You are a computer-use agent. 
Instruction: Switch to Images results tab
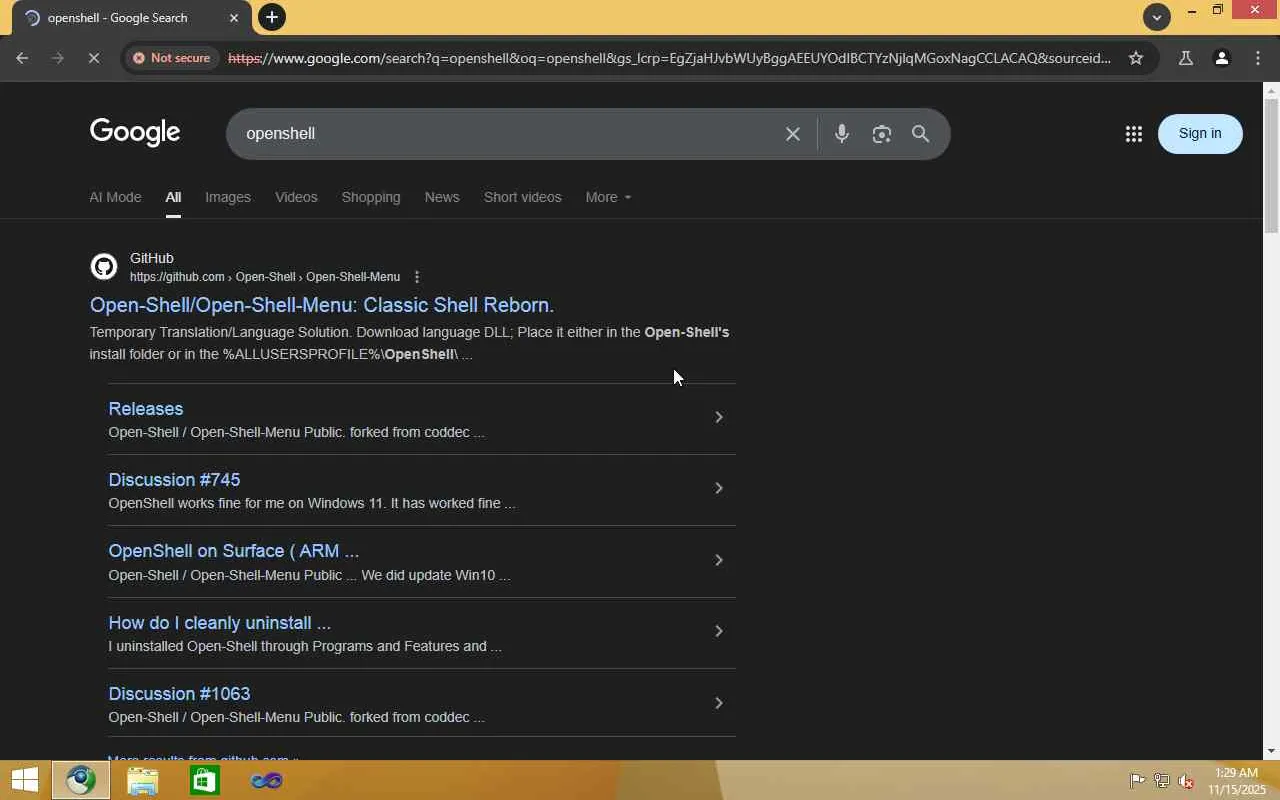pos(228,197)
